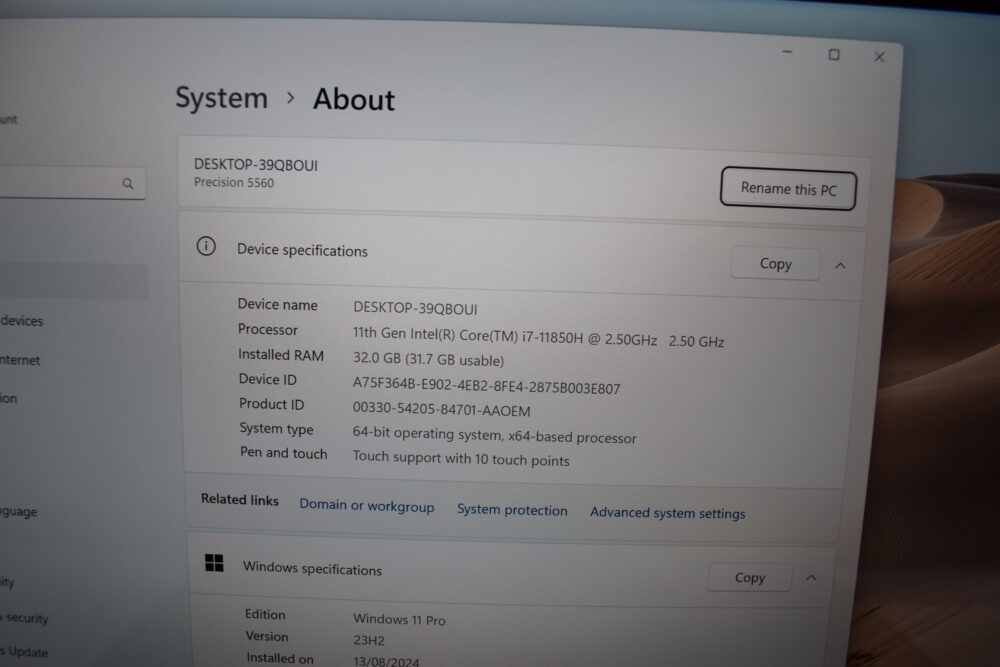Click the search magnifier icon in sidebar
The image size is (1000, 667).
tap(128, 184)
